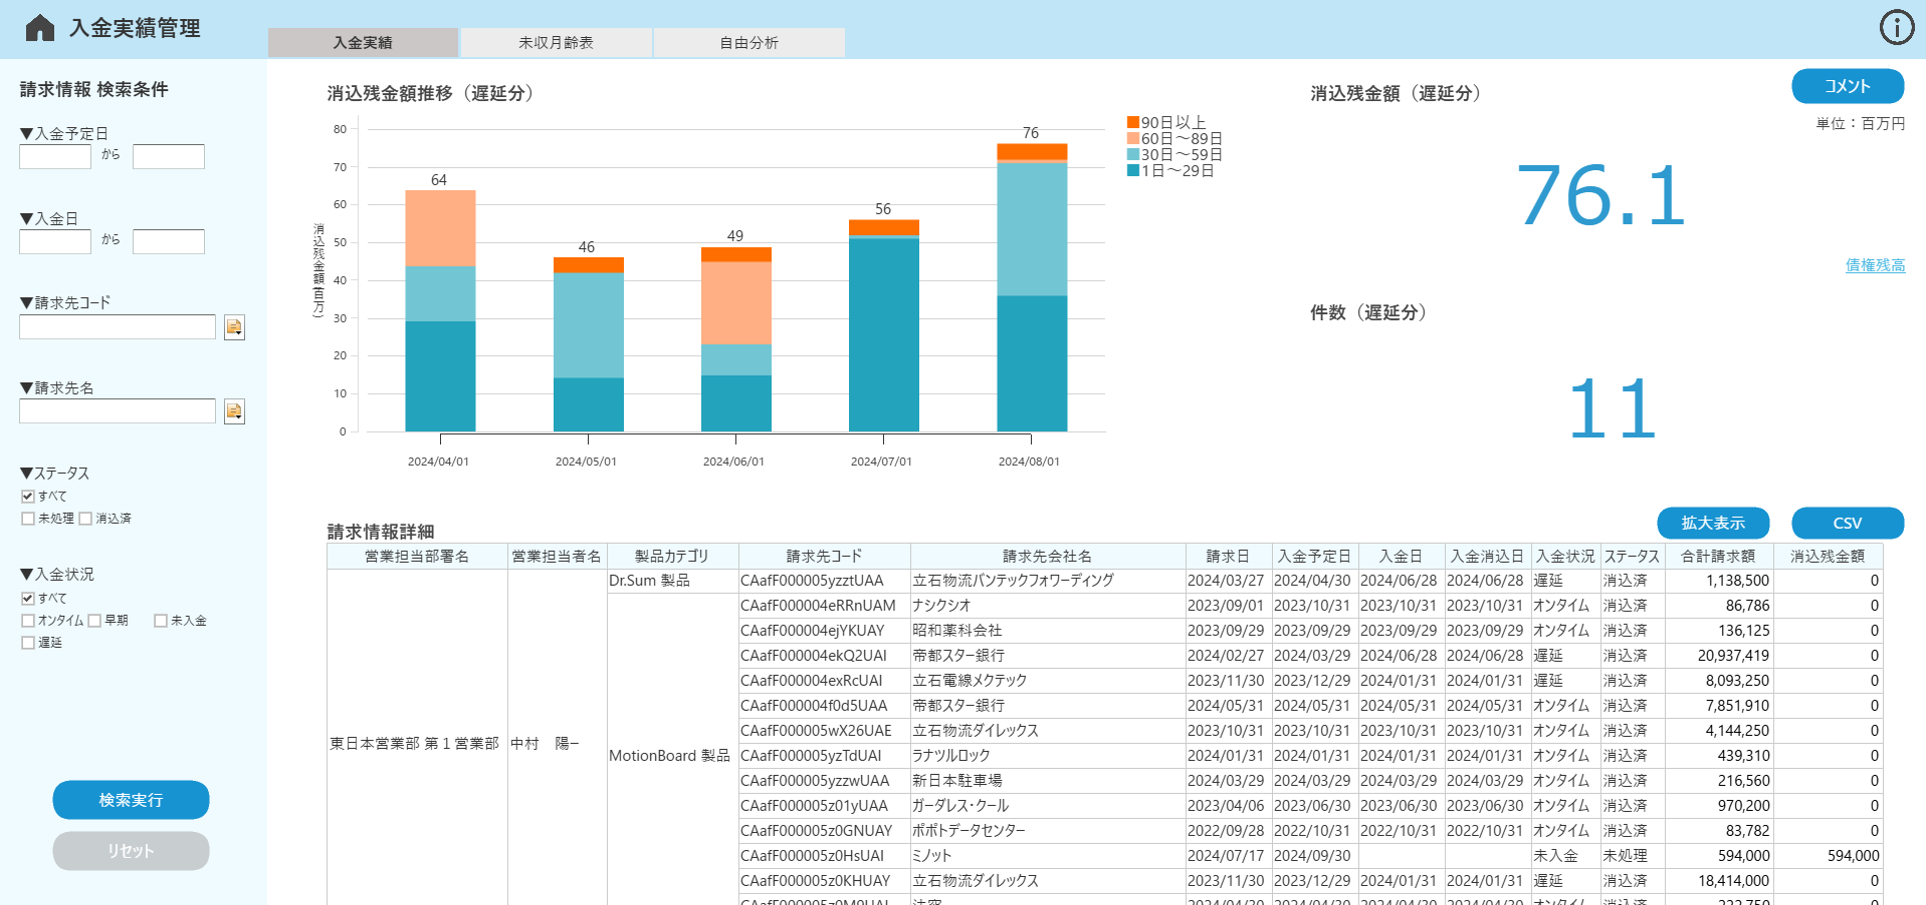Check 未処理 status checkbox
This screenshot has height=905, width=1926.
[28, 518]
